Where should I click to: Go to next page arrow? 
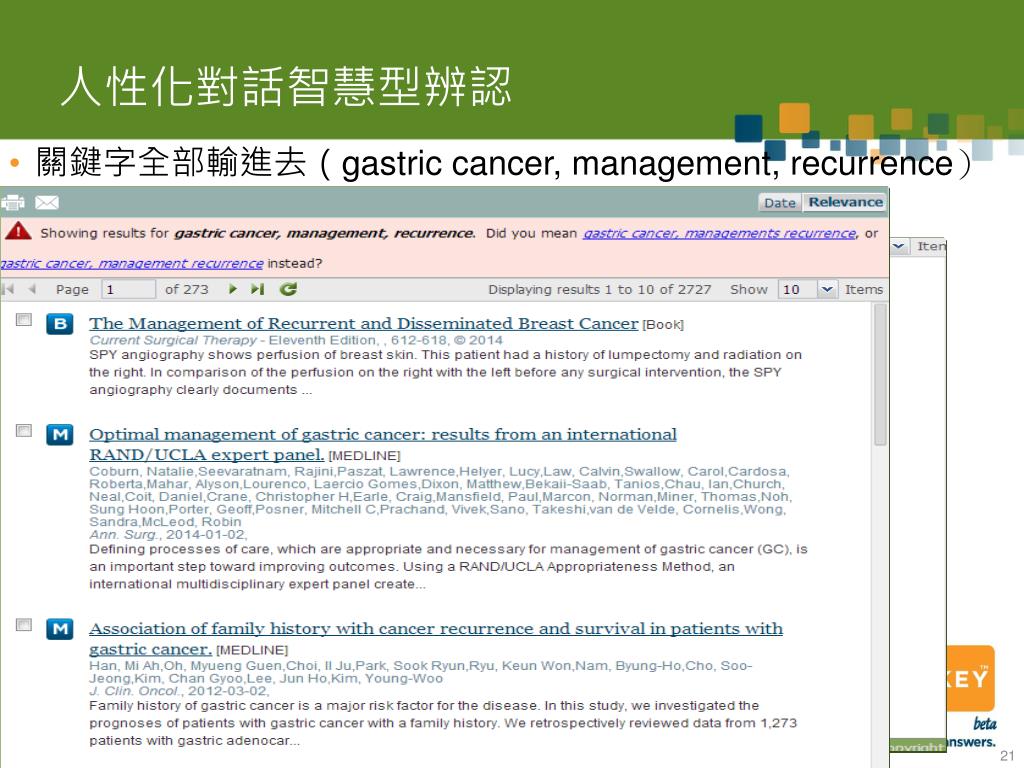point(232,289)
